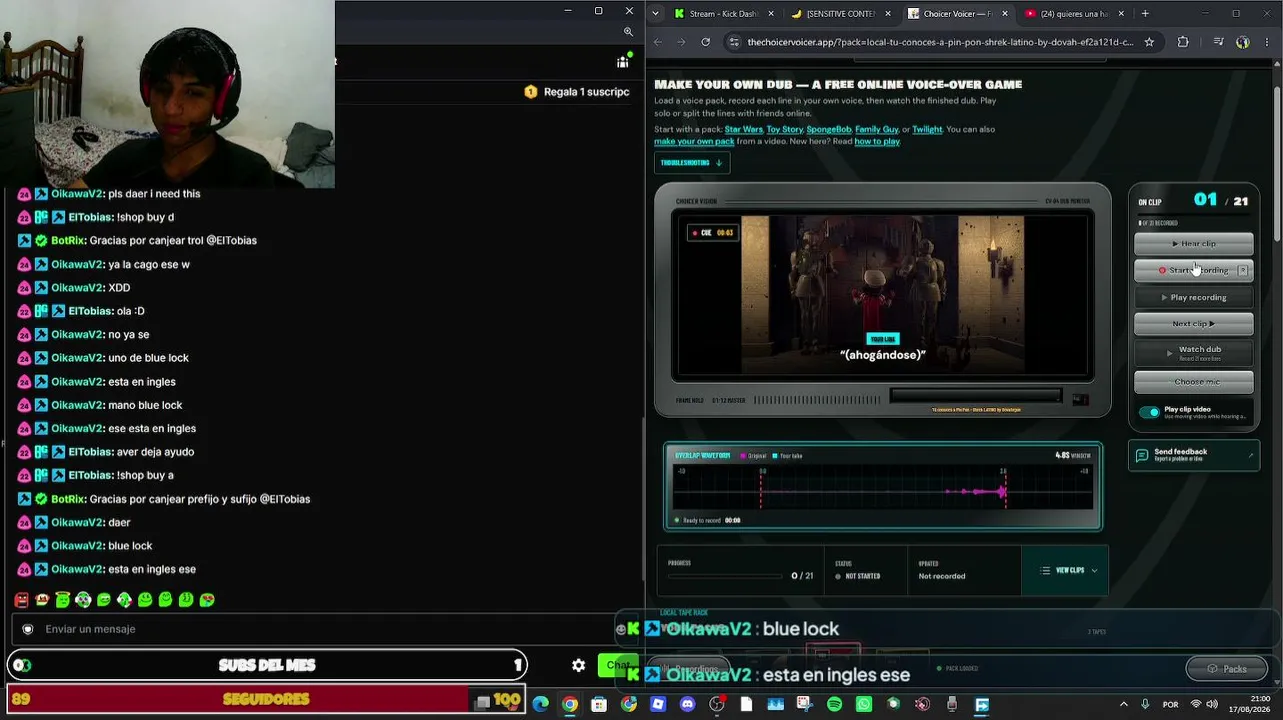
Task: Close the YouTube tab
Action: (x=1121, y=14)
